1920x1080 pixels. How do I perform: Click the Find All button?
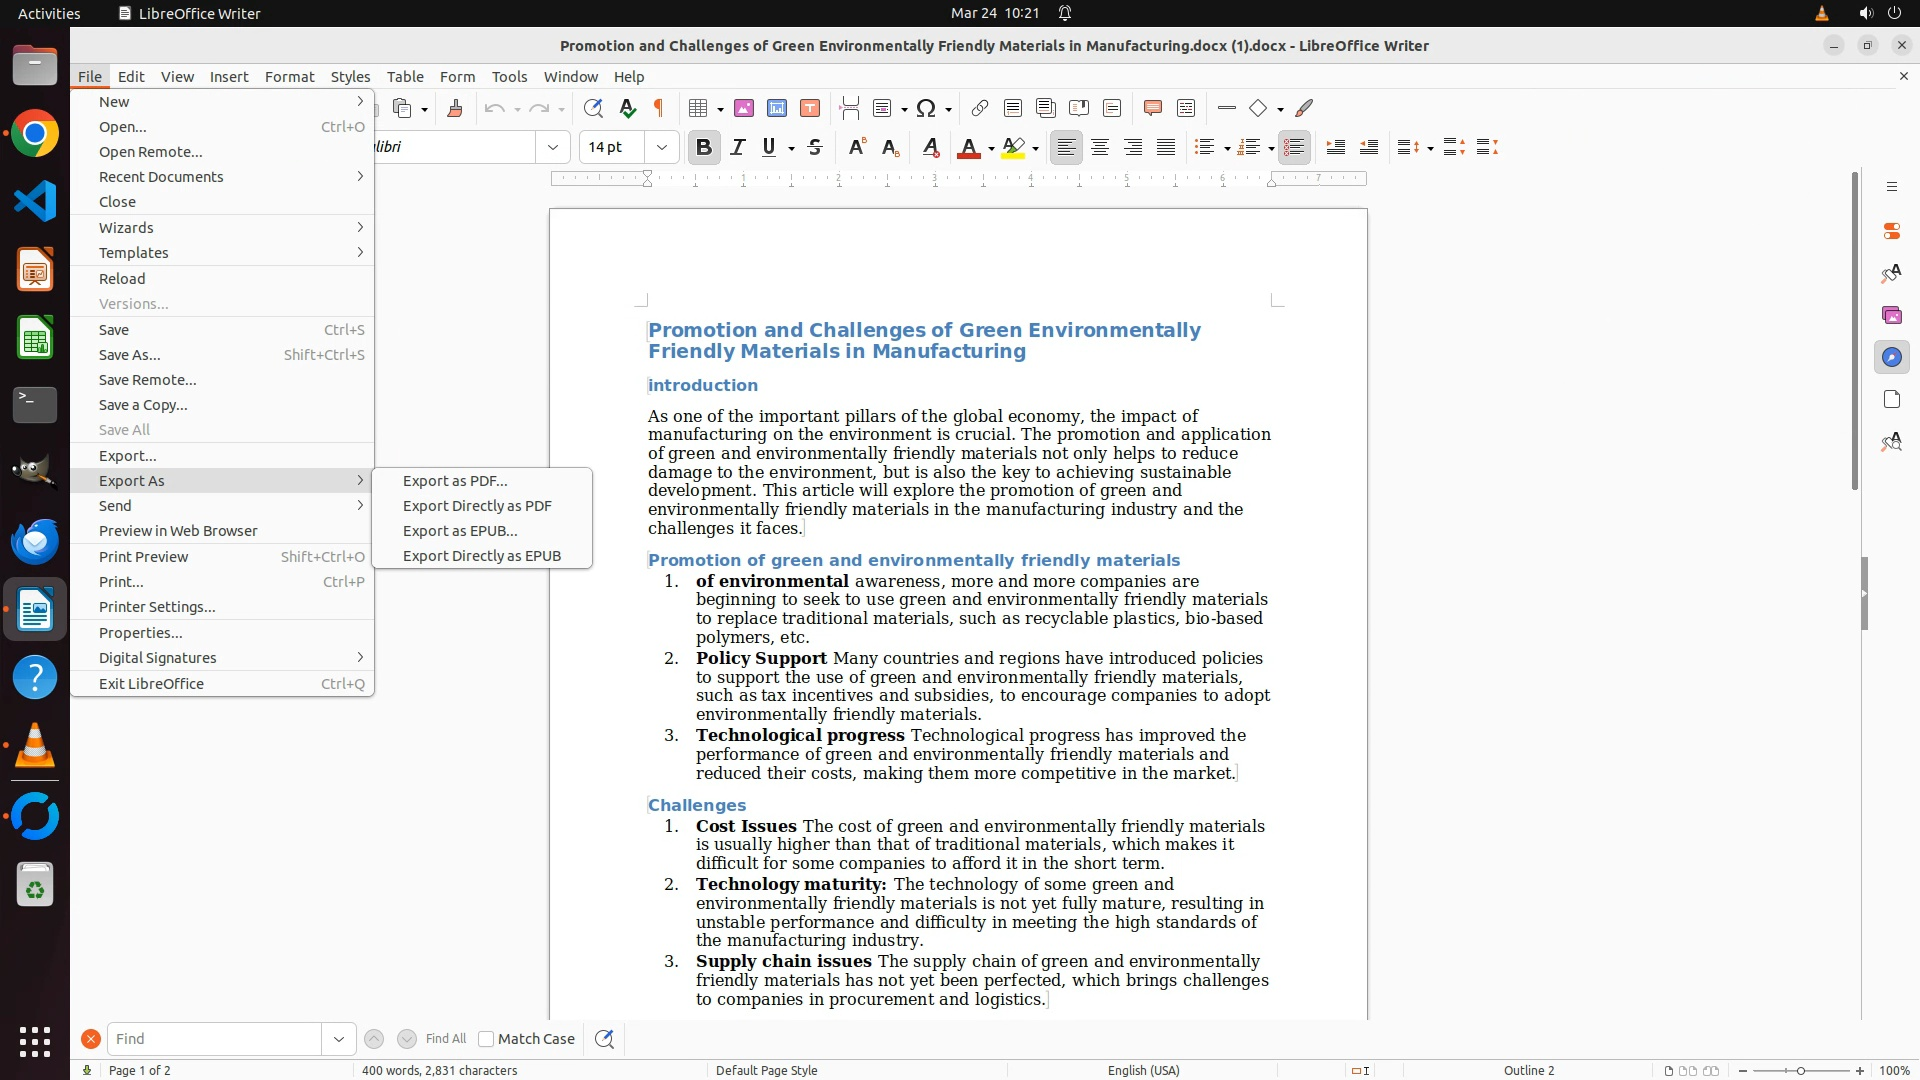coord(445,1039)
